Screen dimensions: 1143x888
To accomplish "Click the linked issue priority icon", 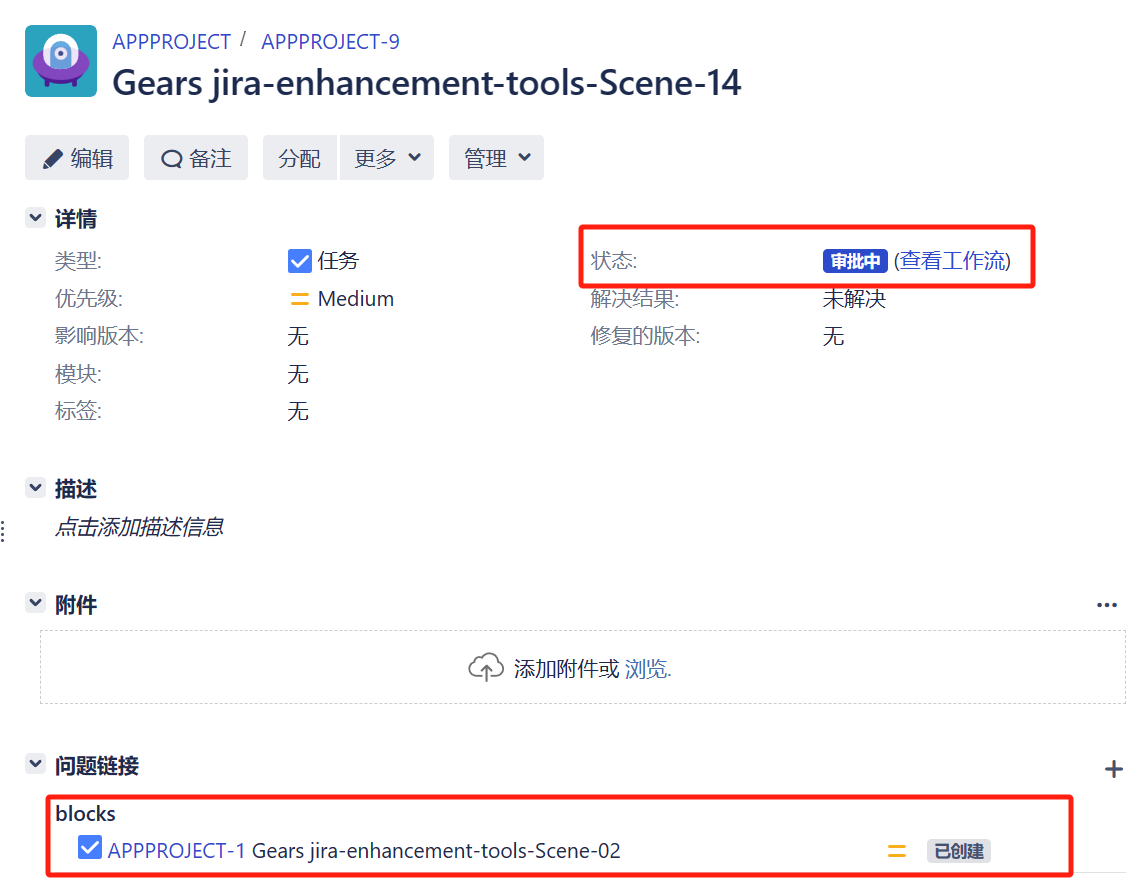I will click(x=897, y=851).
